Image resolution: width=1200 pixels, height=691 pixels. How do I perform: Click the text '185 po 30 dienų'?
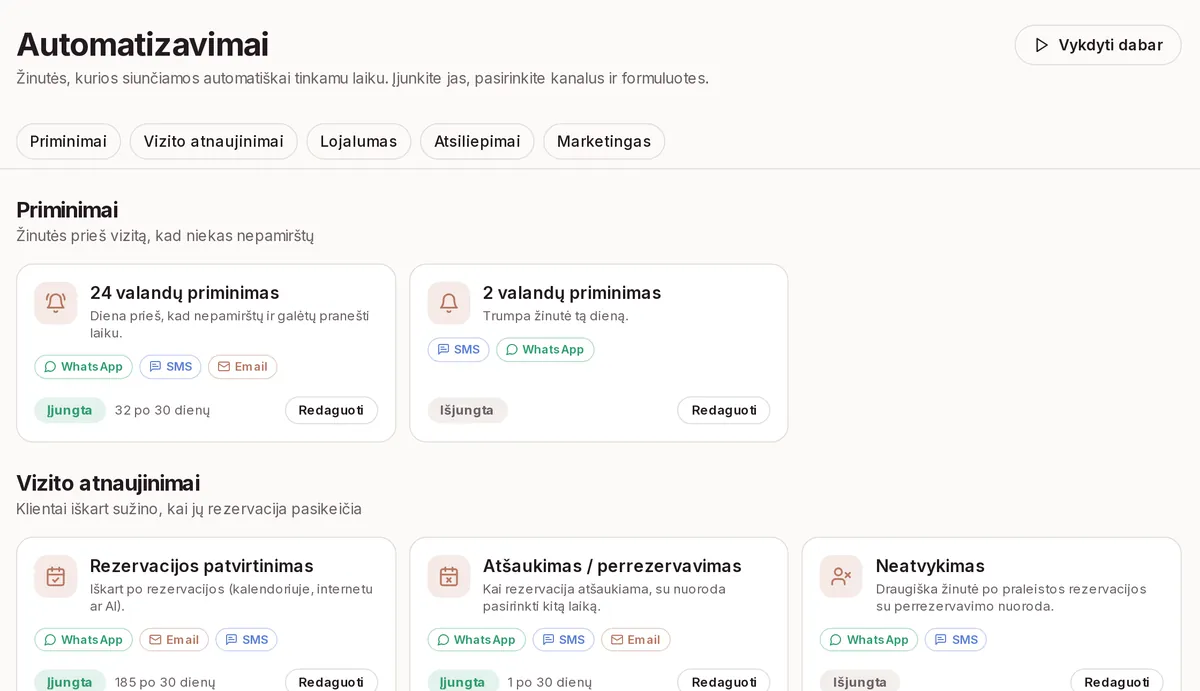[x=165, y=682]
